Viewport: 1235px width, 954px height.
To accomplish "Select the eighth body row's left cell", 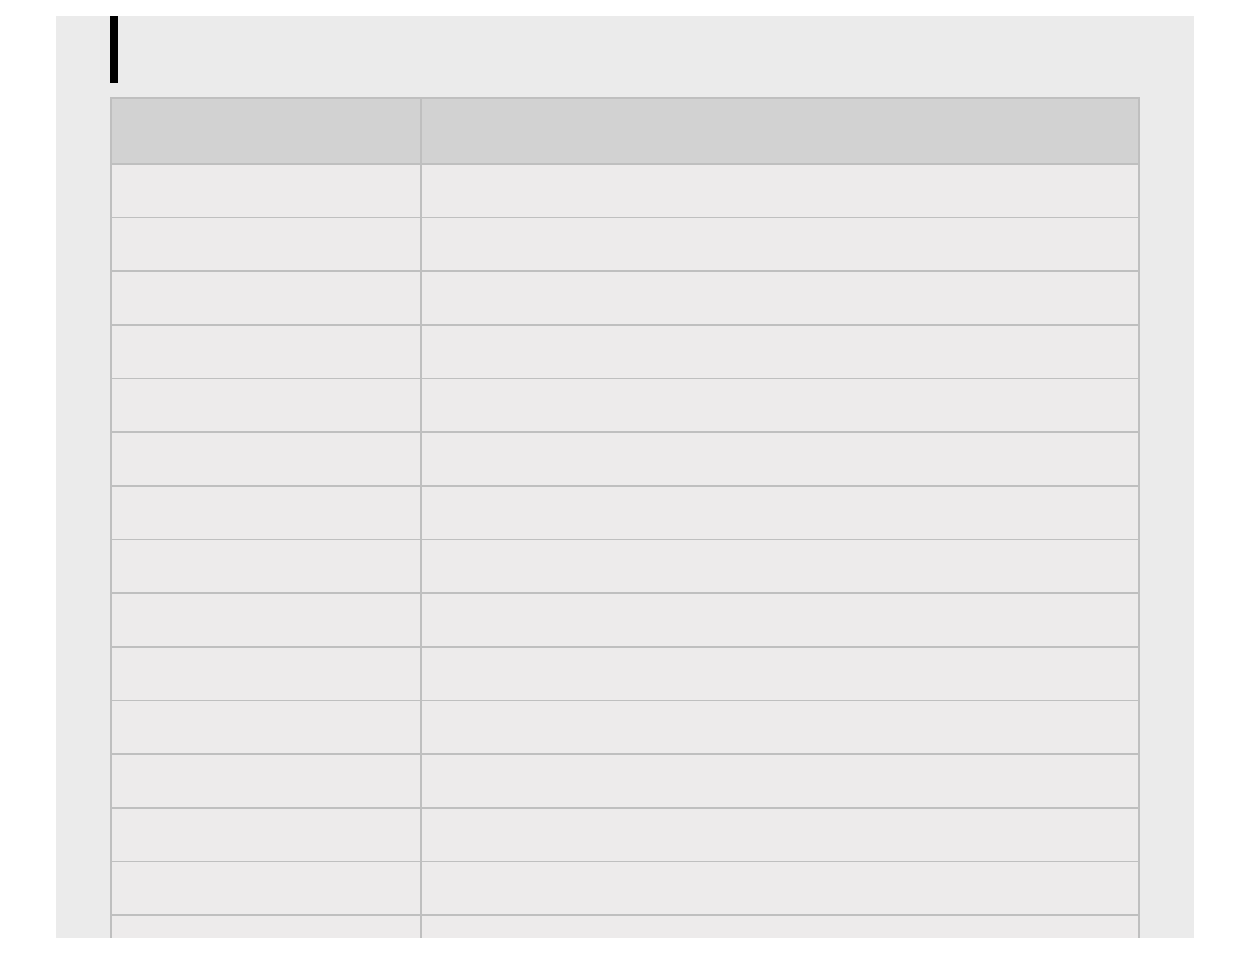I will tap(266, 566).
